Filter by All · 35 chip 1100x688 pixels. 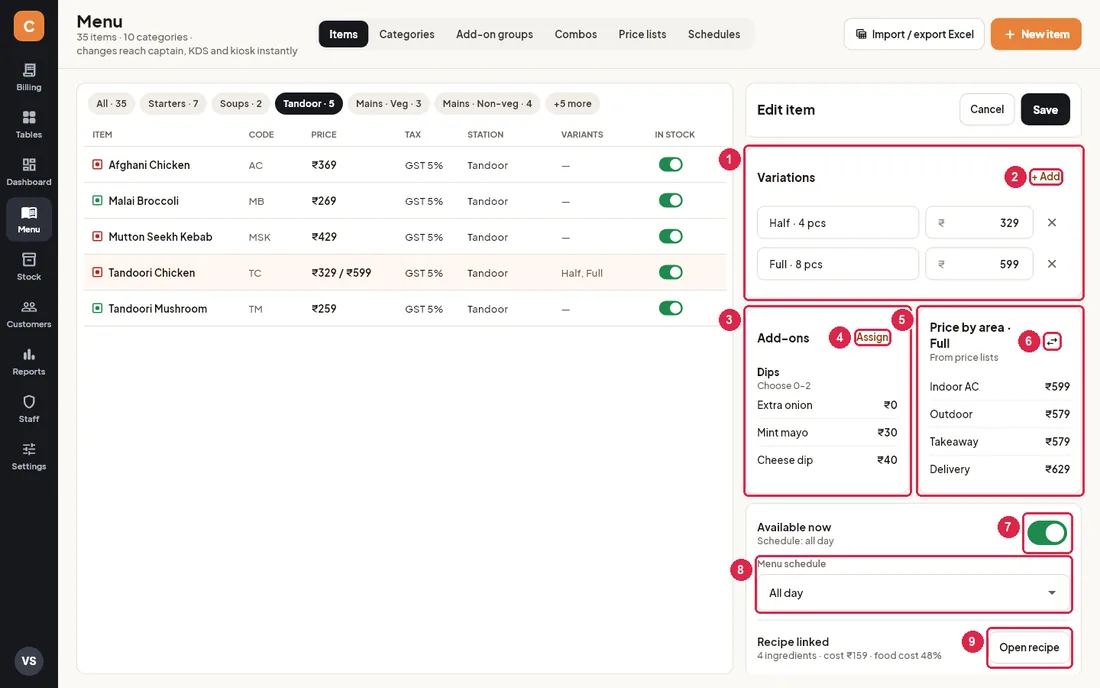pyautogui.click(x=112, y=104)
